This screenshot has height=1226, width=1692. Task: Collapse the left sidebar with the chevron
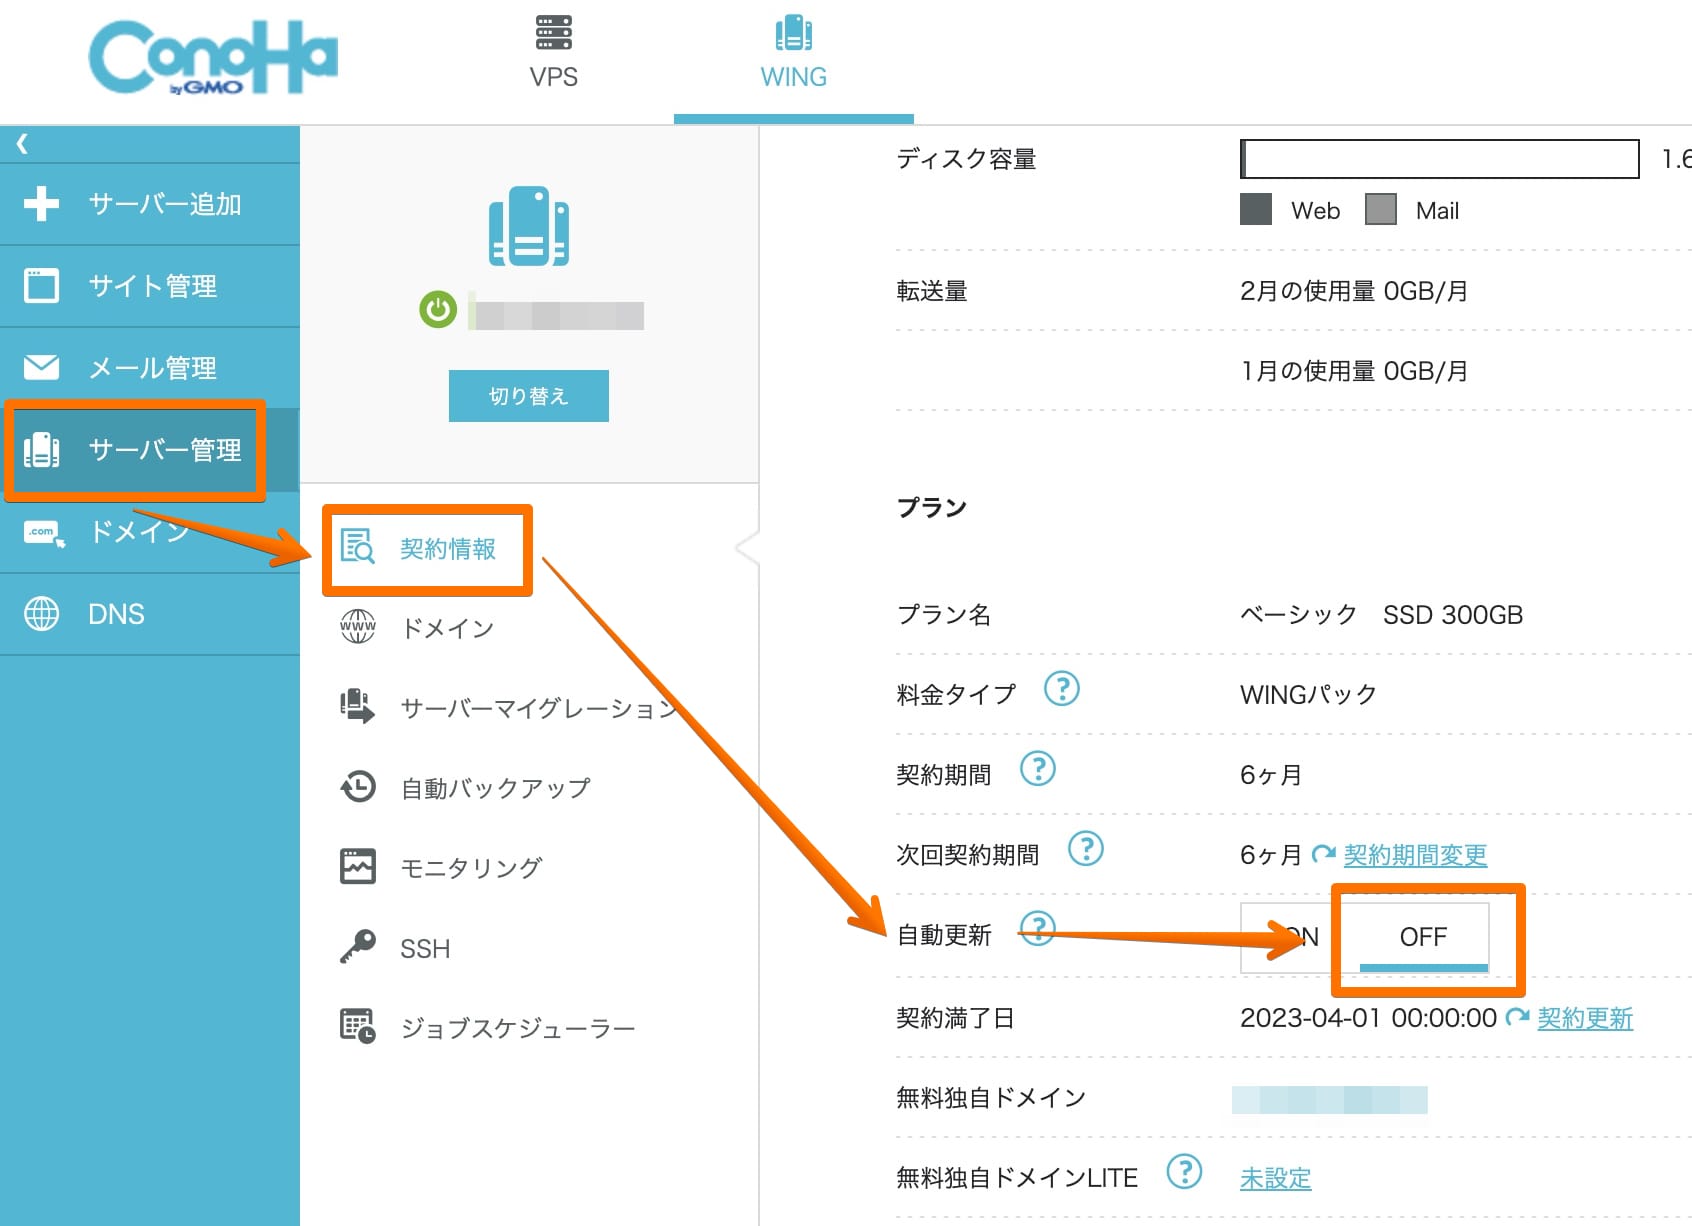coord(21,143)
